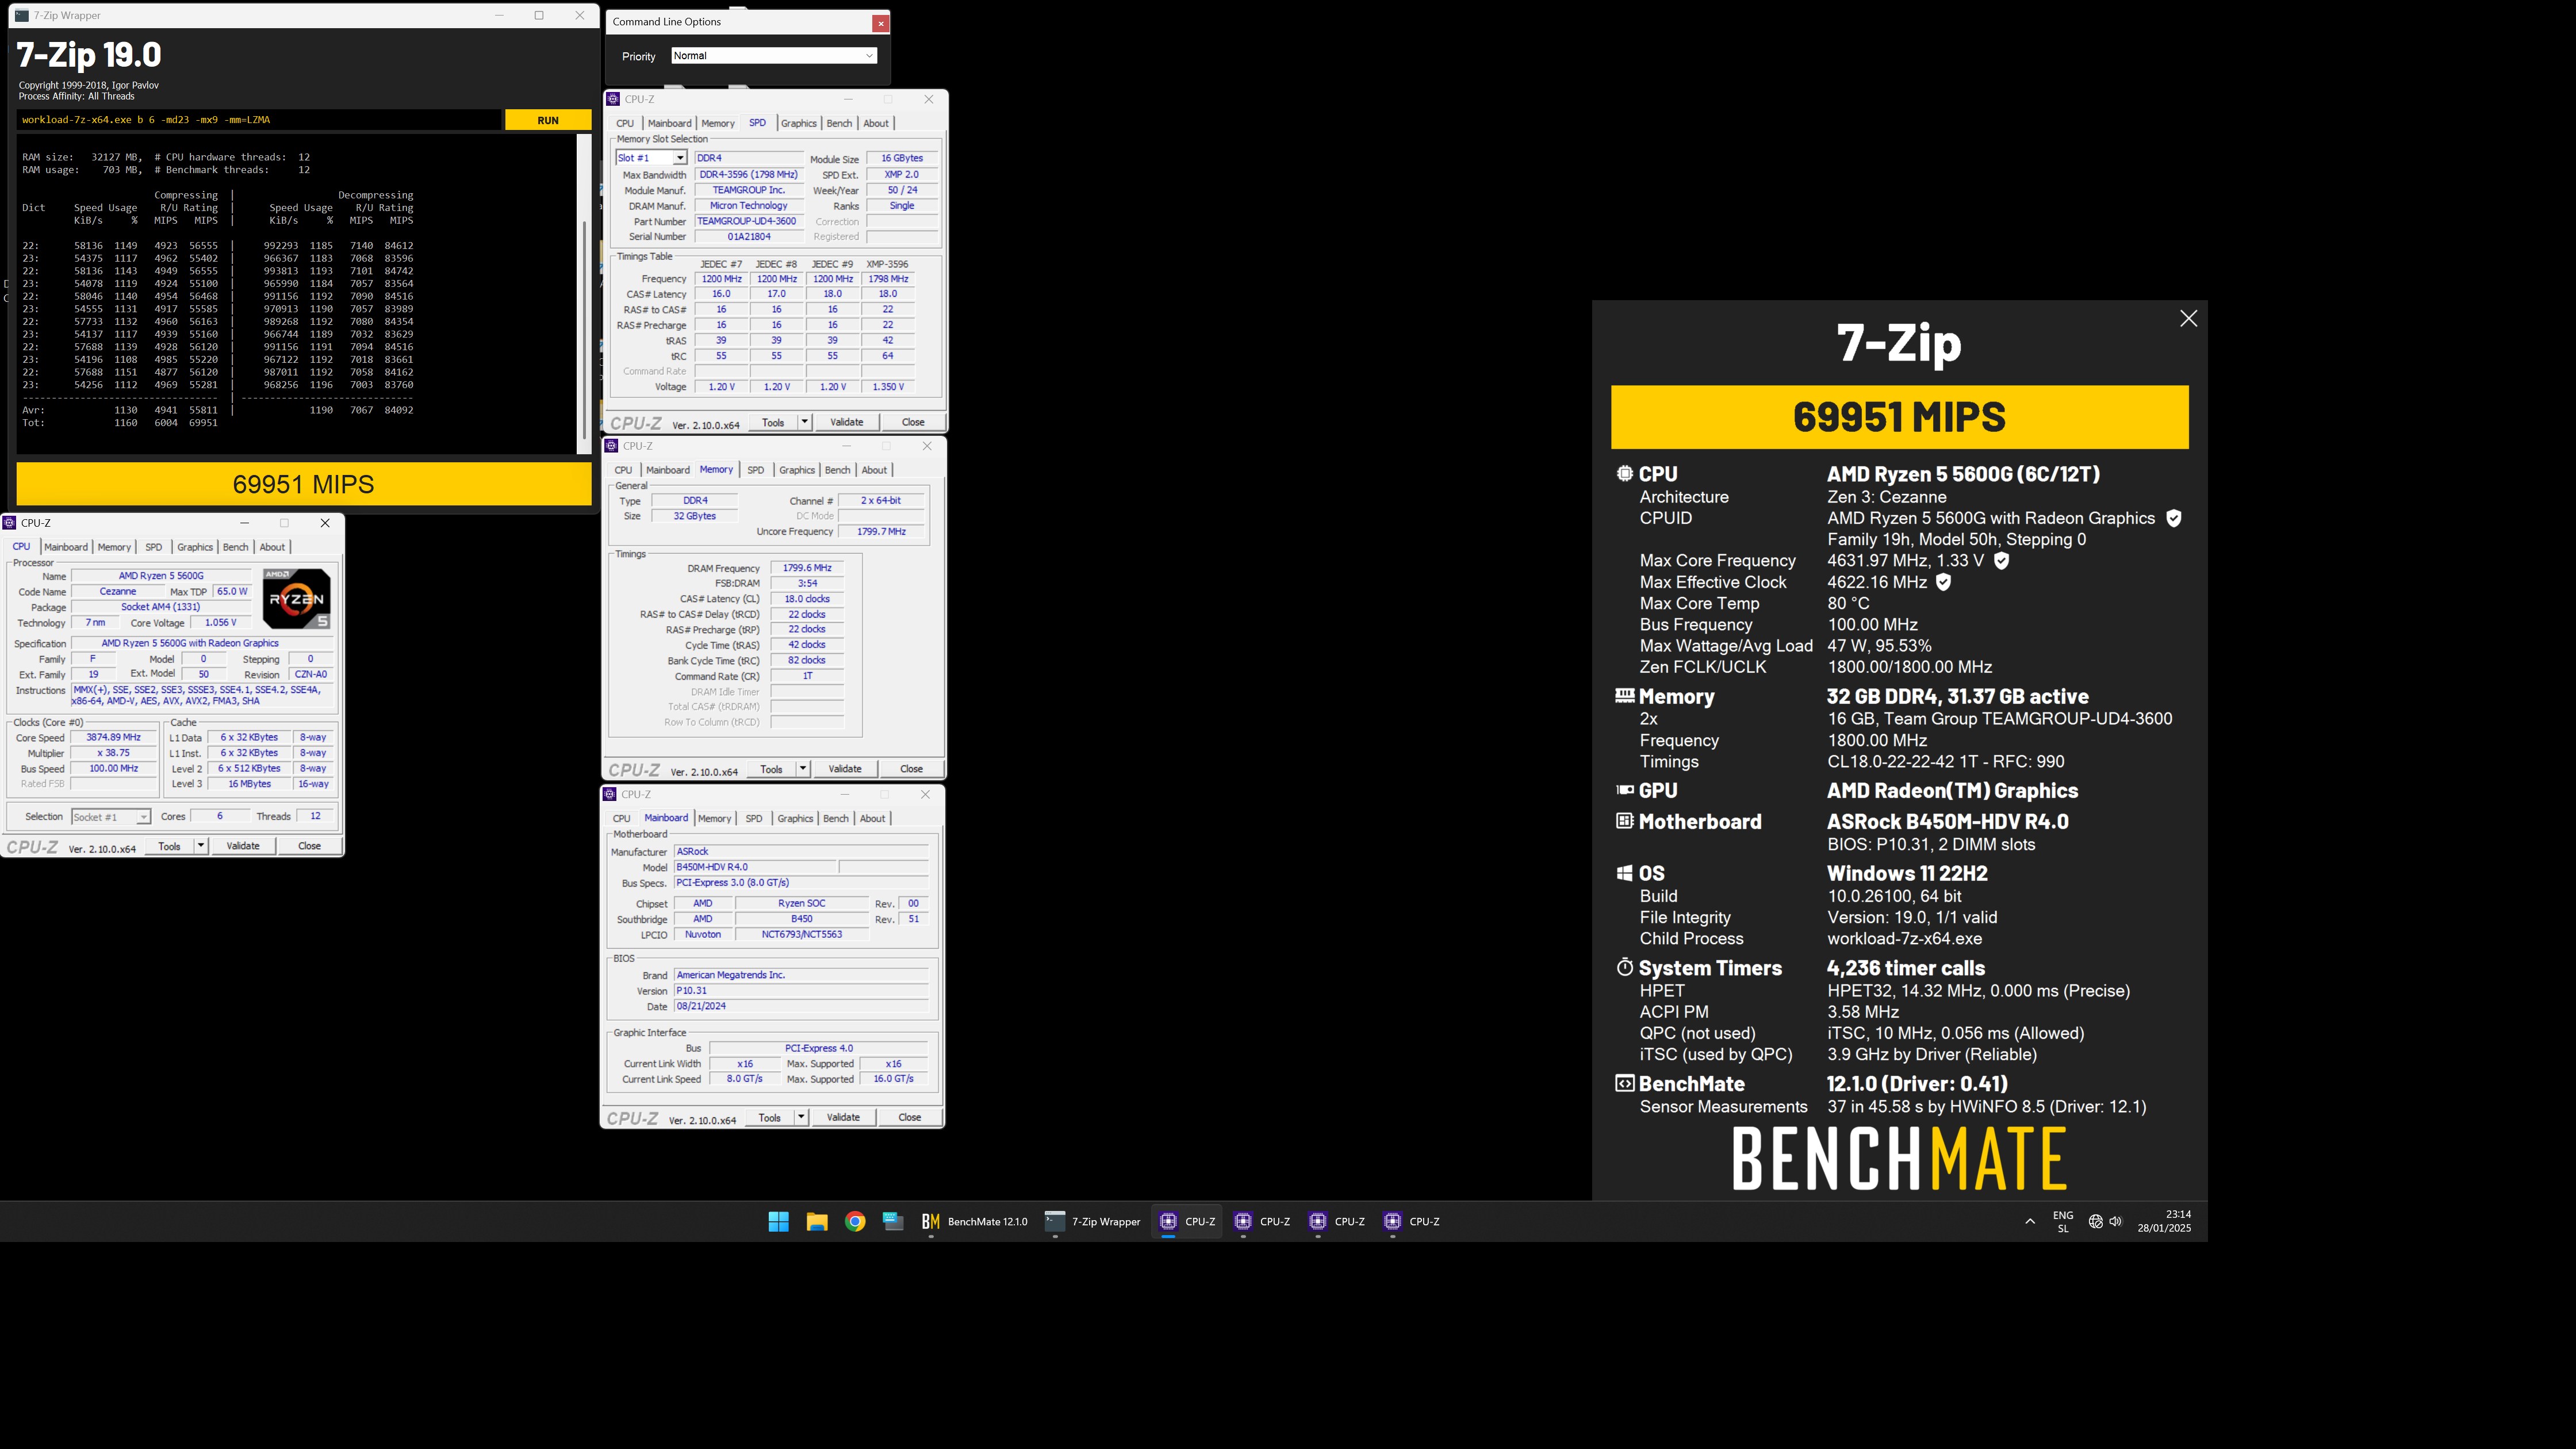Viewport: 2576px width, 1449px height.
Task: Open About tab in the SPD CPU-Z window
Action: [876, 123]
